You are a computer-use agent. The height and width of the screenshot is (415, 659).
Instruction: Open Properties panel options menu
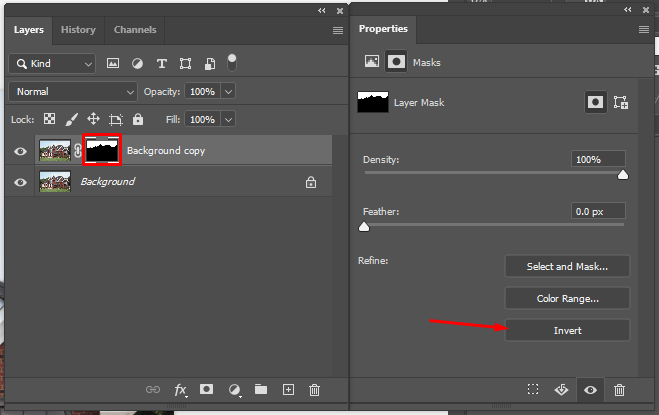click(x=644, y=29)
